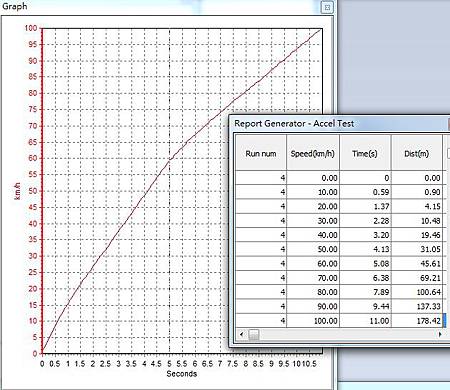The image size is (450, 390).
Task: Select the distance cell 45.61
Action: (x=417, y=264)
